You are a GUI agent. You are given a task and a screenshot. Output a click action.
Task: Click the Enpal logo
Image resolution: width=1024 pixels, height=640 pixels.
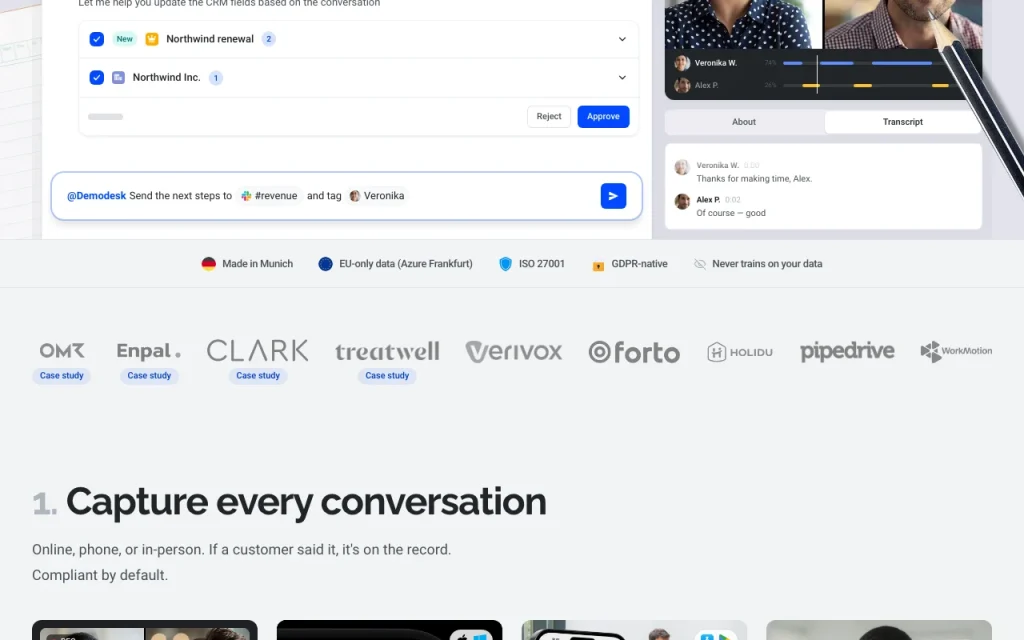click(148, 351)
